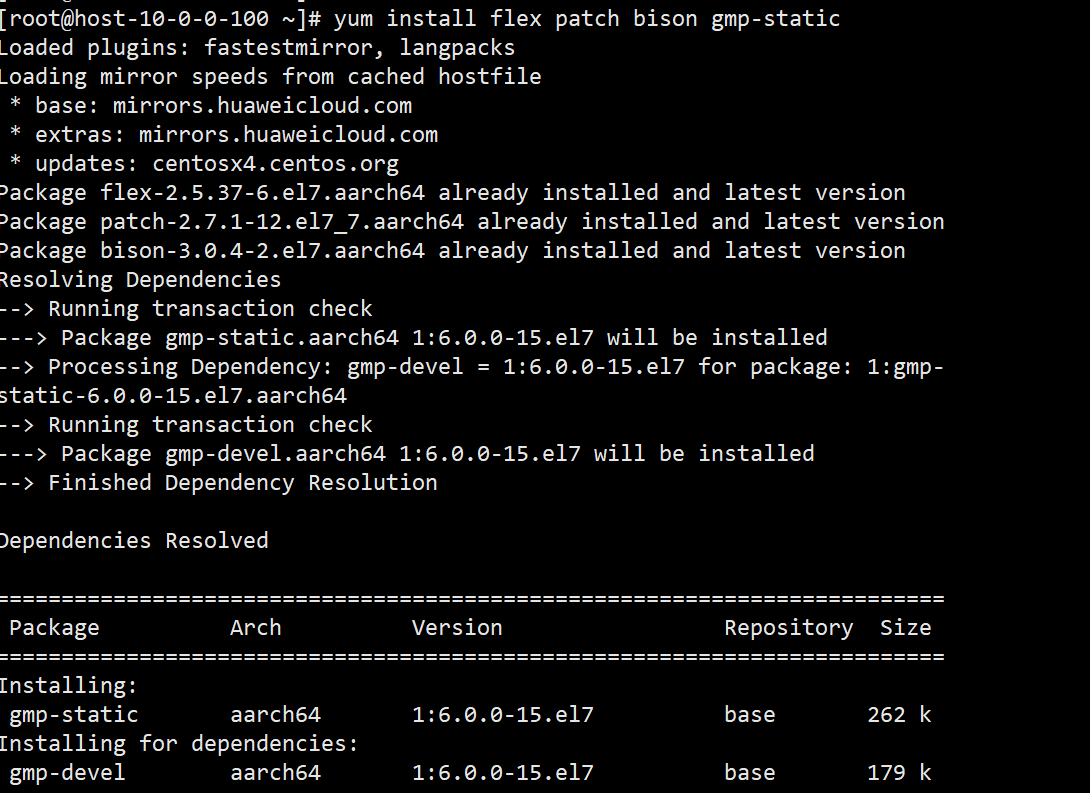Click the Version column header
The image size is (1090, 793).
pos(457,628)
